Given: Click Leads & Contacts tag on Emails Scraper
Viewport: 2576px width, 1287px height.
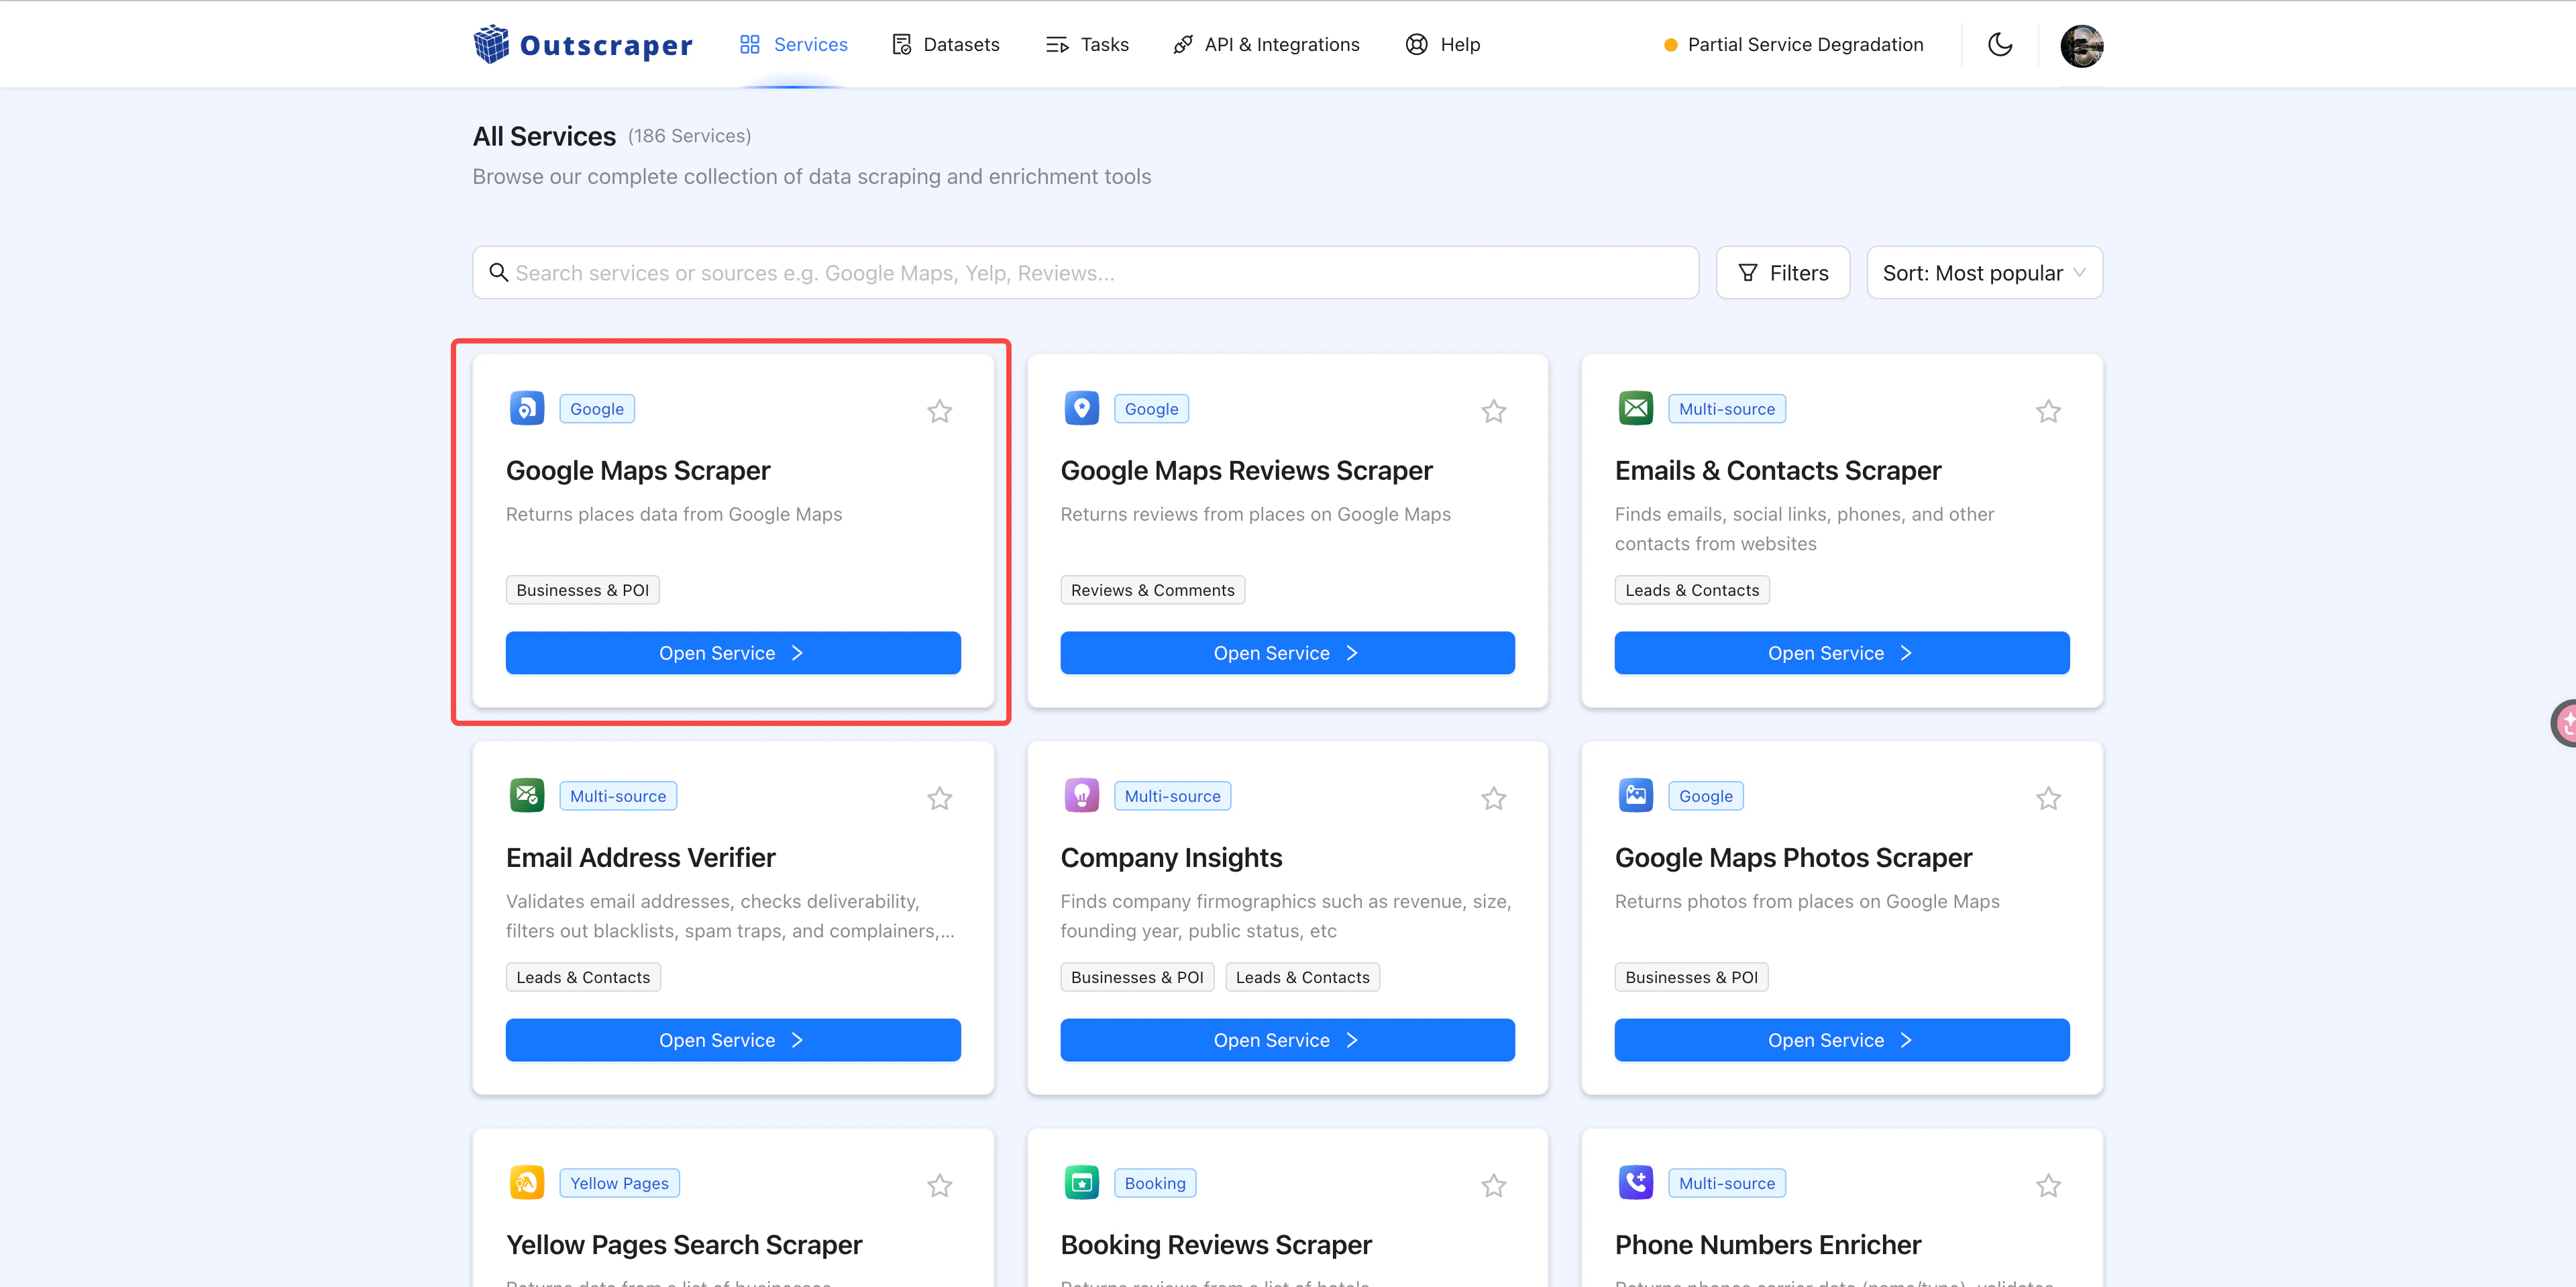Looking at the screenshot, I should [1692, 590].
